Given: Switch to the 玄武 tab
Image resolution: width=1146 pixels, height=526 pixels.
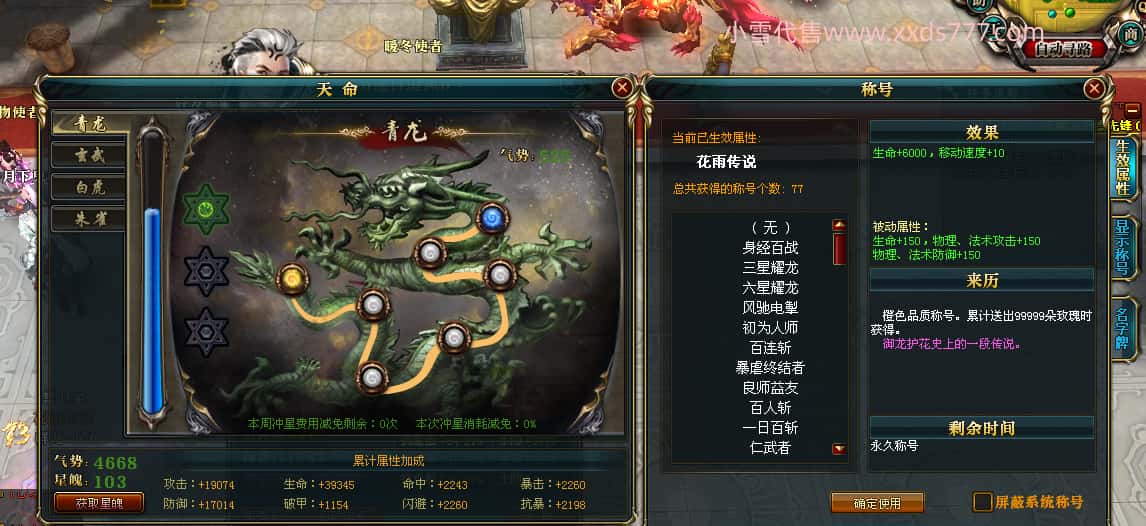Looking at the screenshot, I should 89,155.
